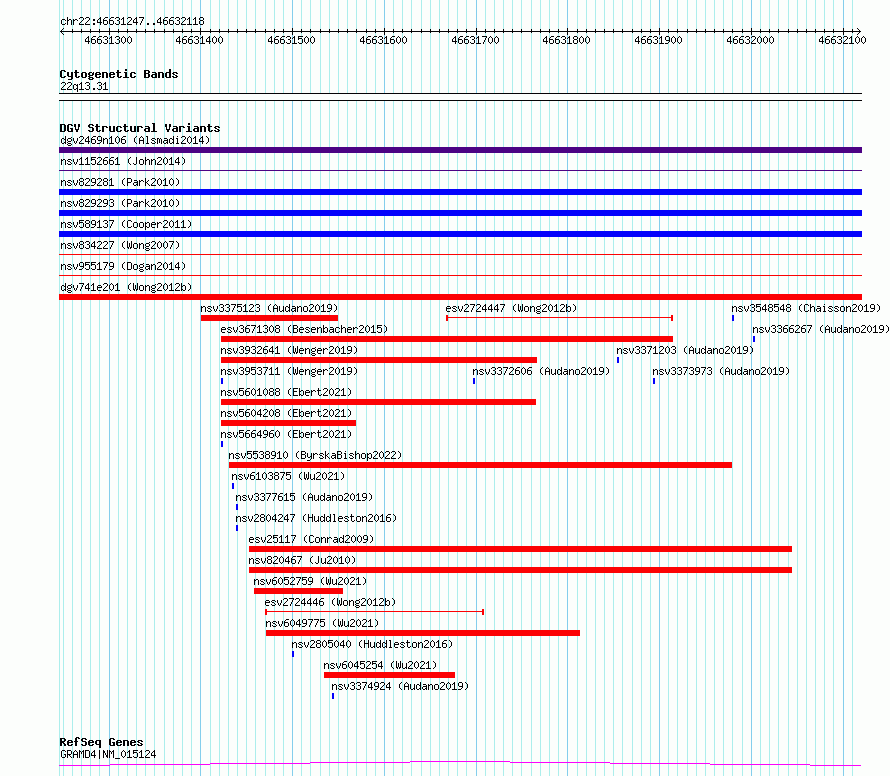Select nsv3548548 (Chaisson2019) label
The height and width of the screenshot is (776, 890).
tap(806, 308)
